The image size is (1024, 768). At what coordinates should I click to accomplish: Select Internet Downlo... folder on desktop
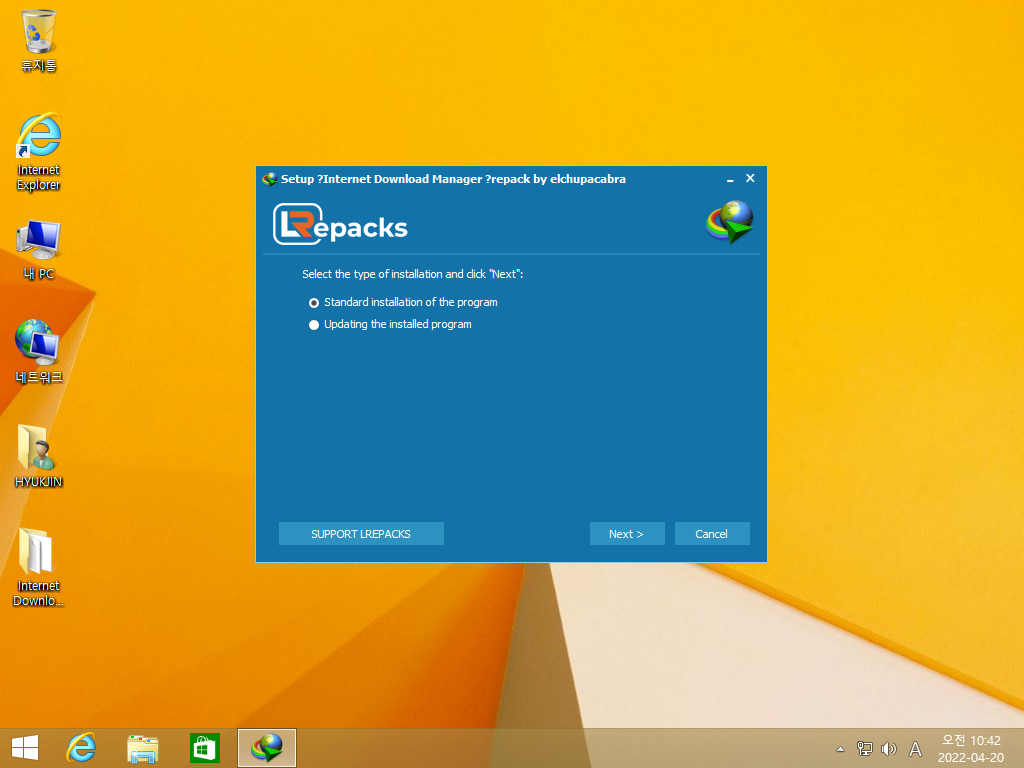point(39,567)
